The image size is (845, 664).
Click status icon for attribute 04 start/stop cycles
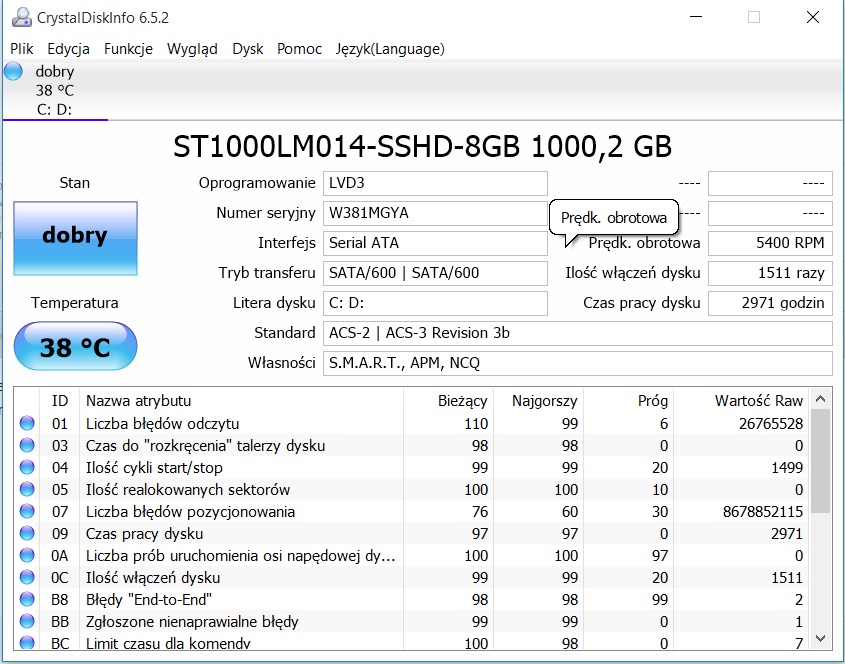(27, 468)
